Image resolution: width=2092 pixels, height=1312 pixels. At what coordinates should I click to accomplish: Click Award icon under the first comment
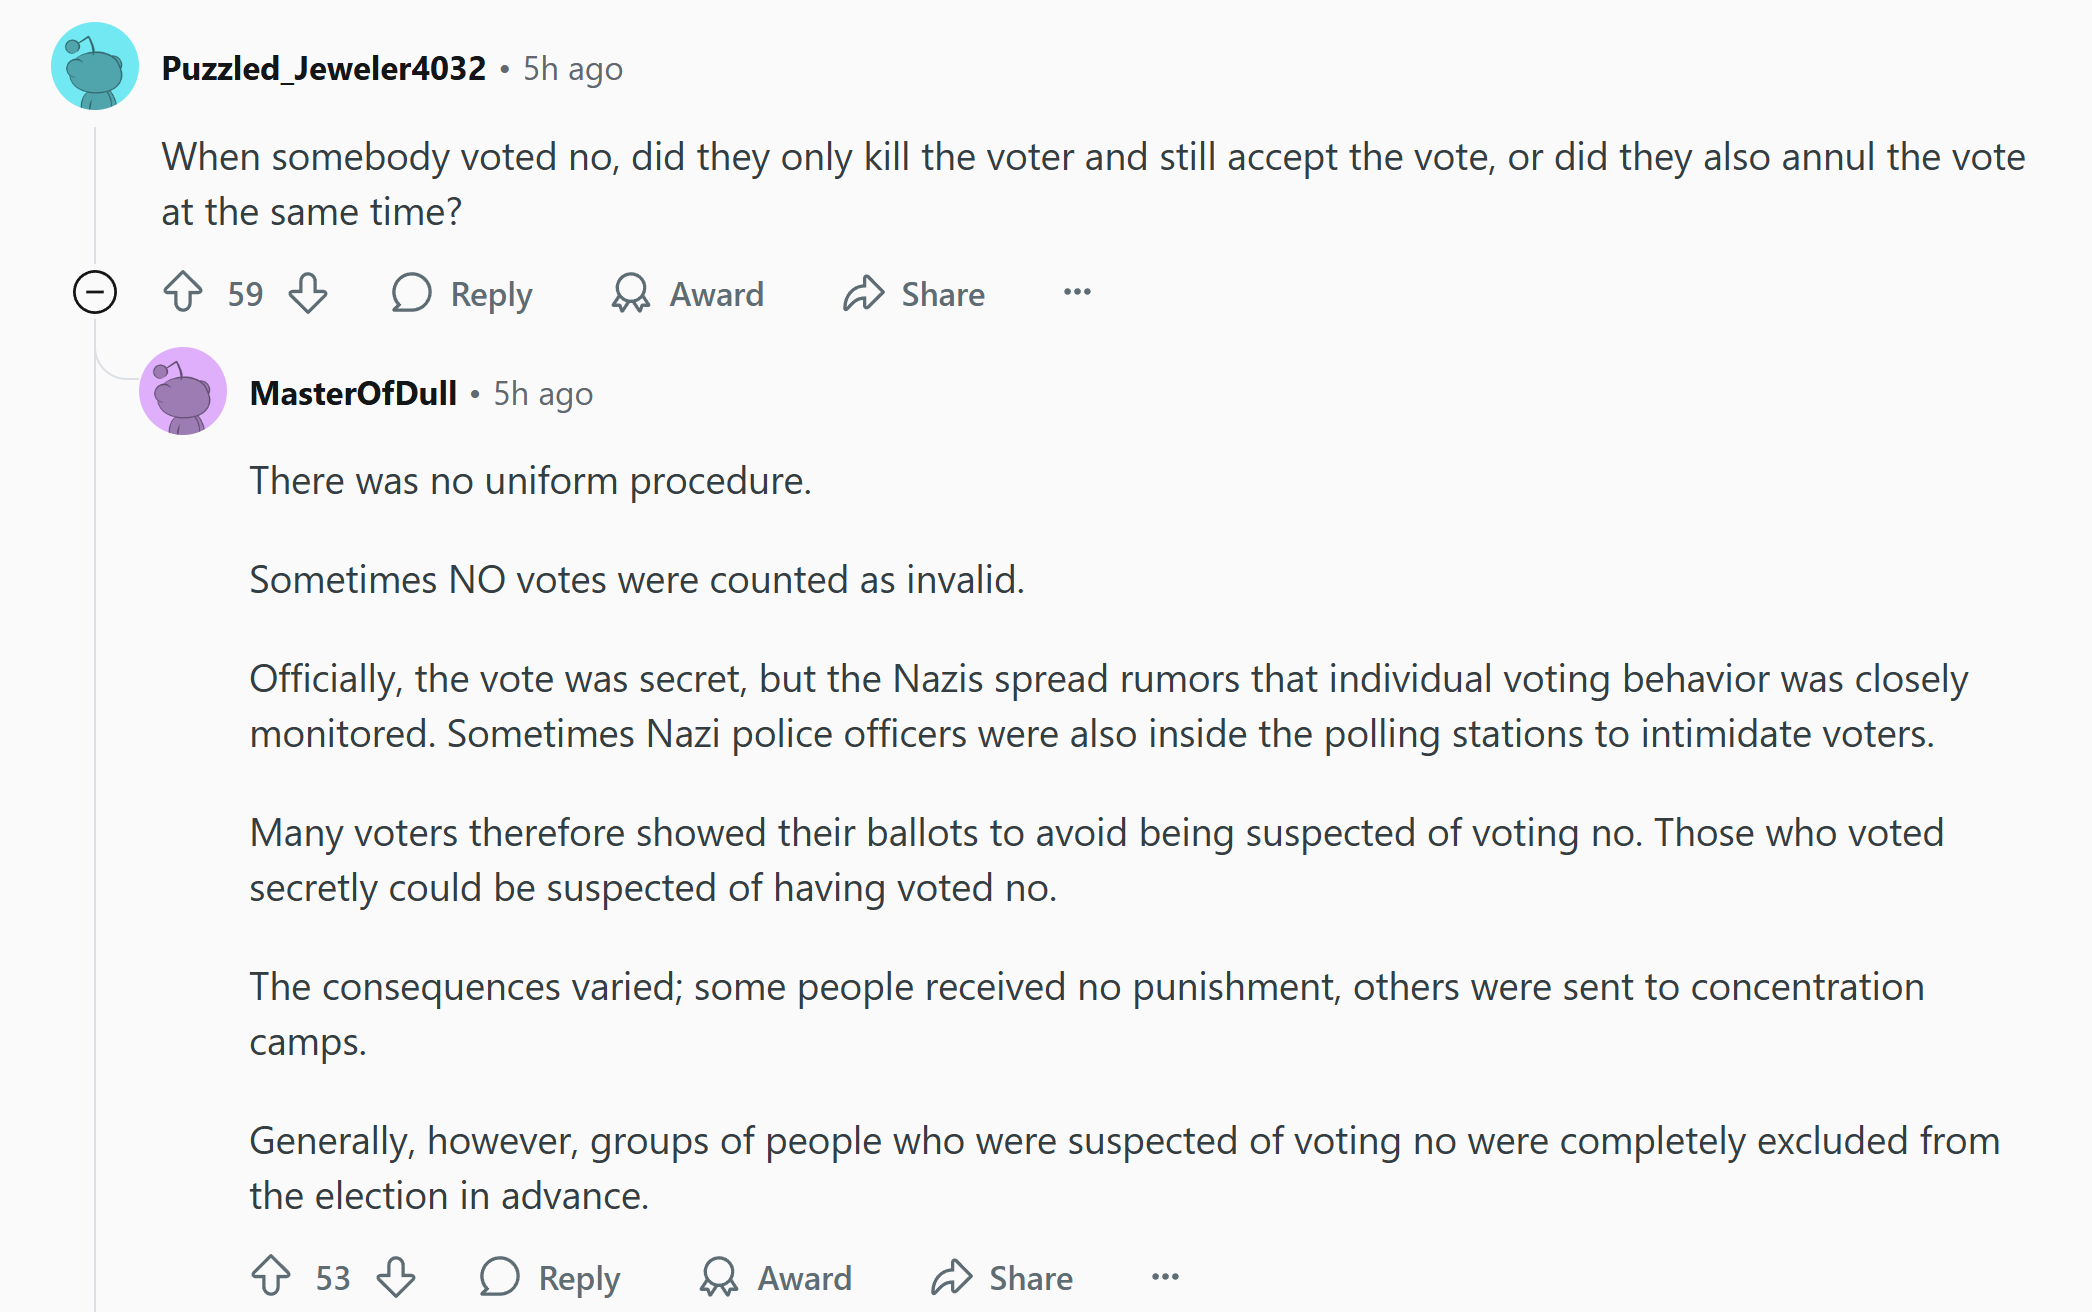coord(631,293)
